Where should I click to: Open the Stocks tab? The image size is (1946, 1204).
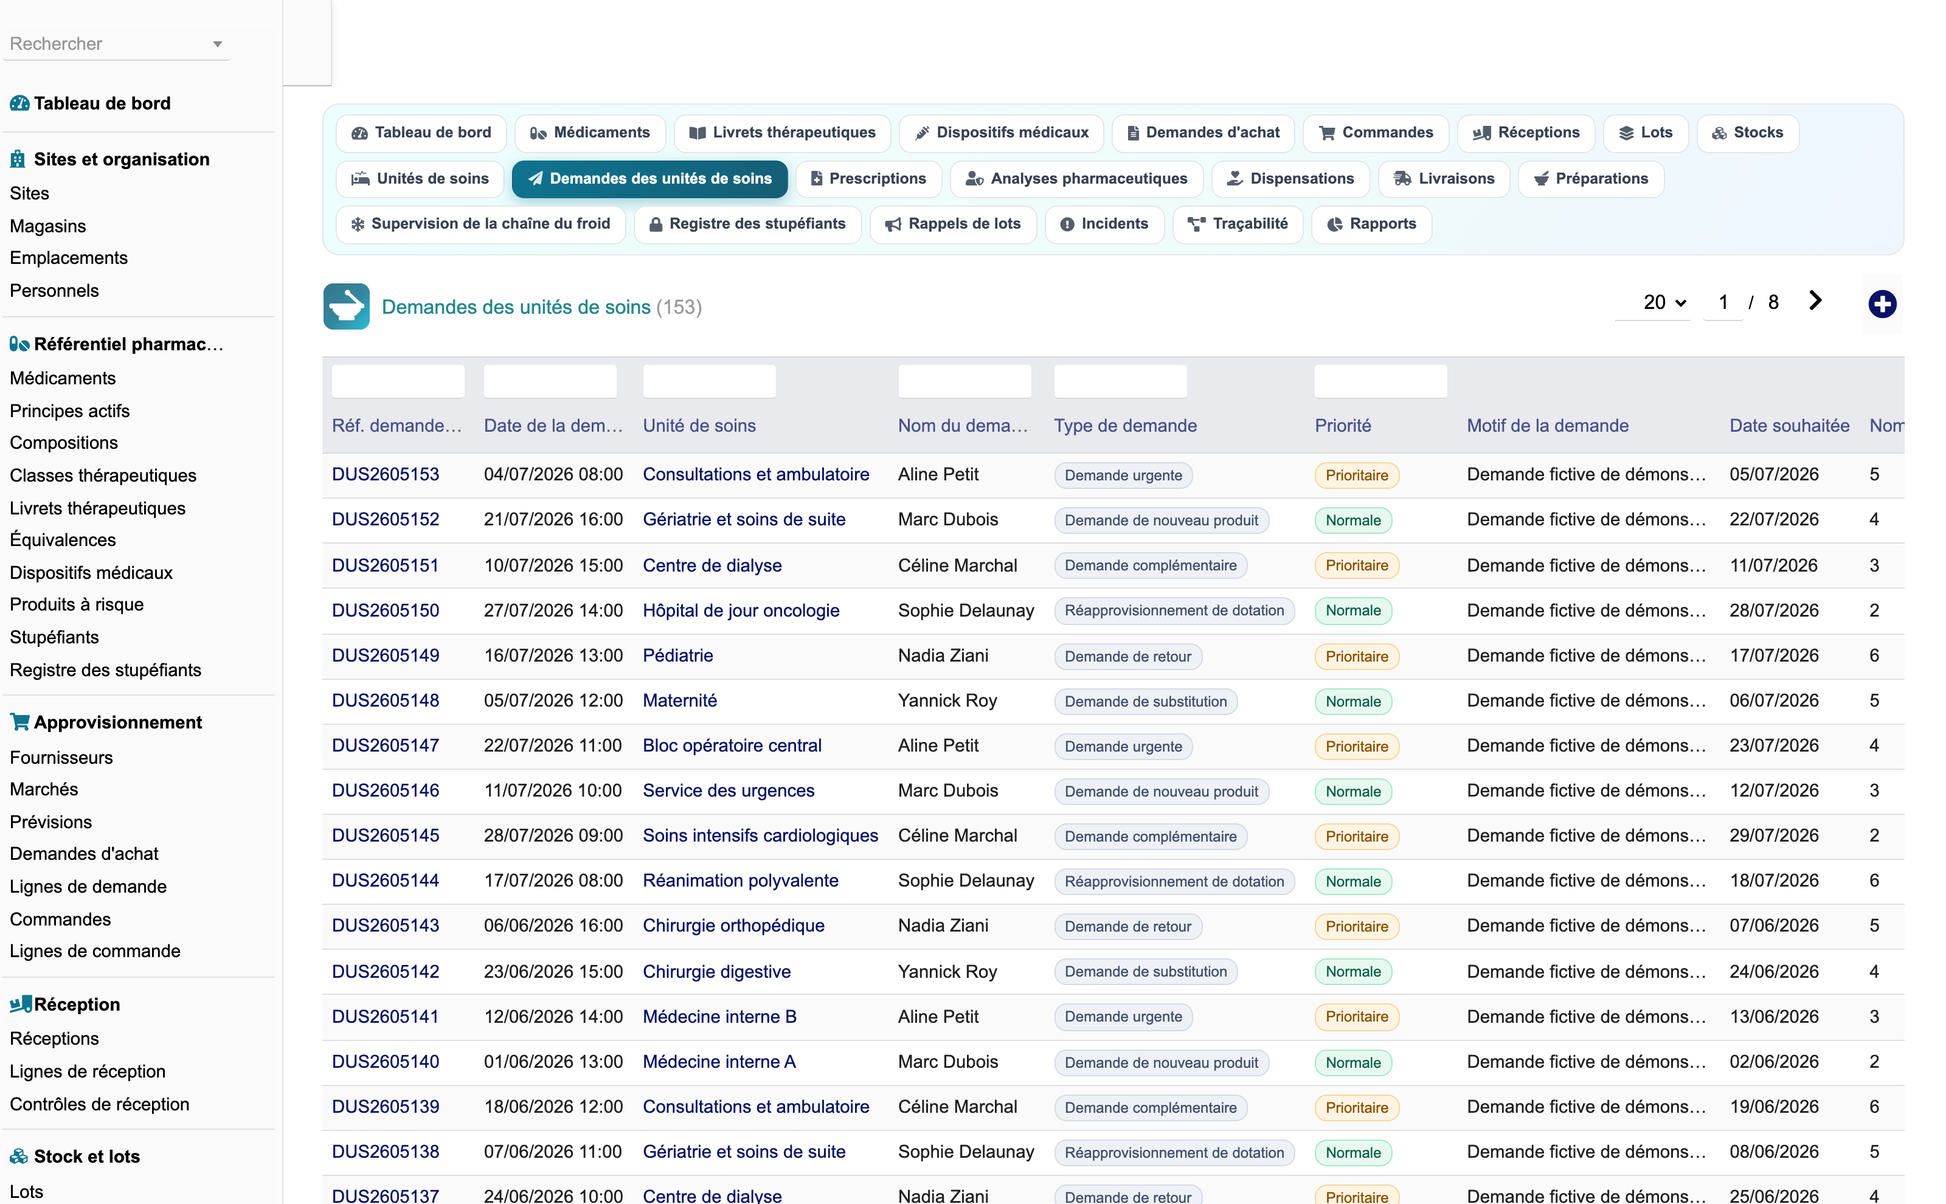1748,133
